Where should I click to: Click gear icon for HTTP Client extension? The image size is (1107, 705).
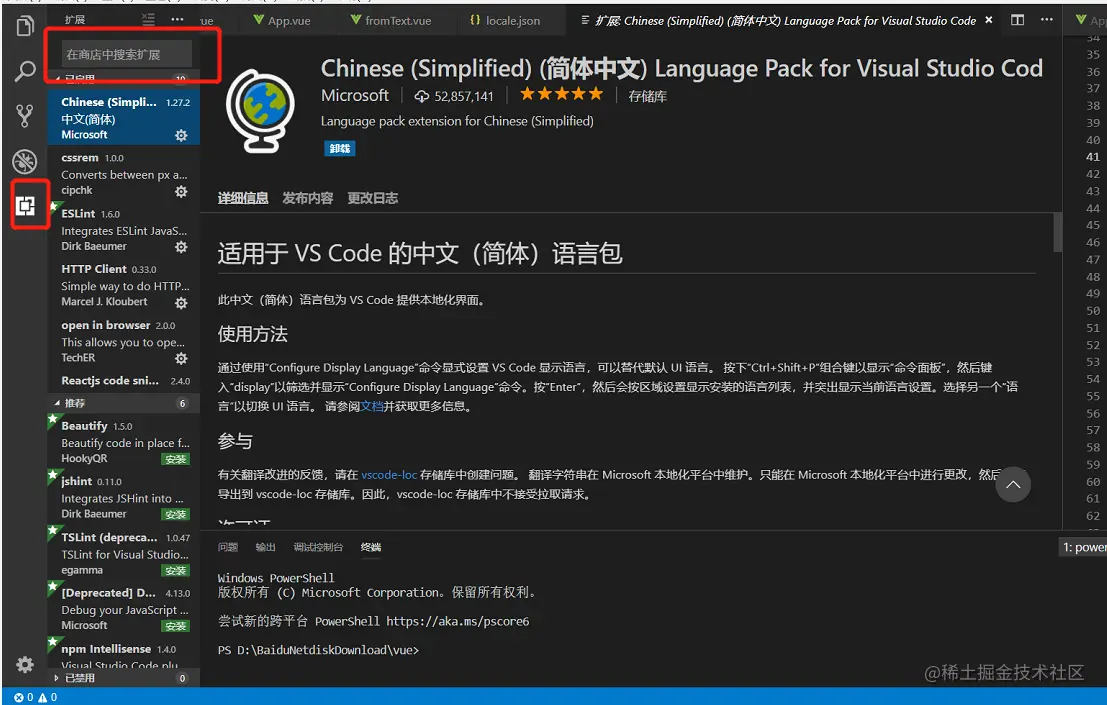[x=181, y=303]
